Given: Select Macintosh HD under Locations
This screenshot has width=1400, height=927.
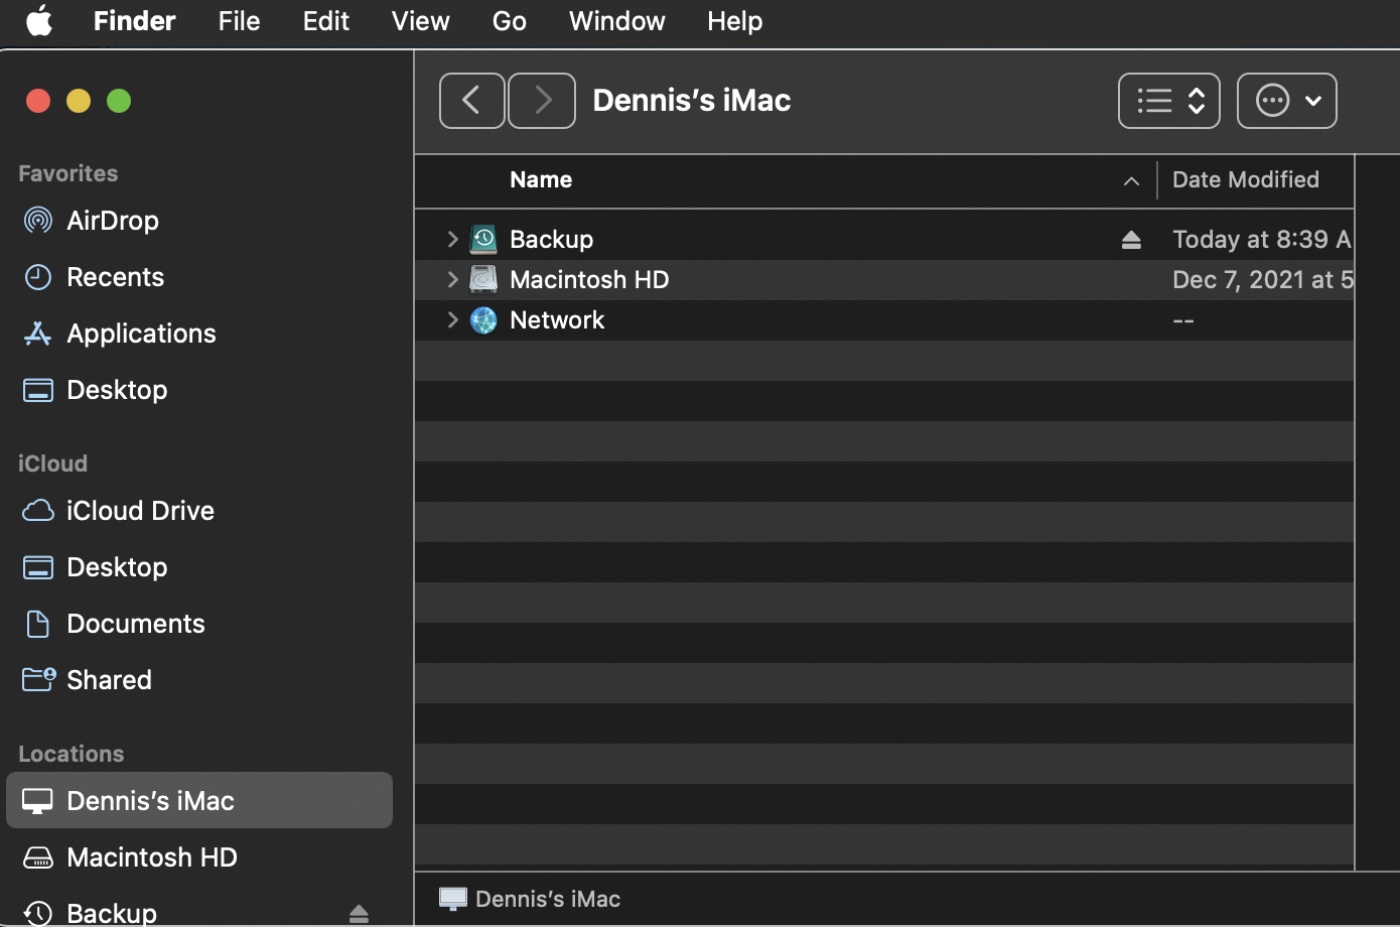Looking at the screenshot, I should coord(151,857).
